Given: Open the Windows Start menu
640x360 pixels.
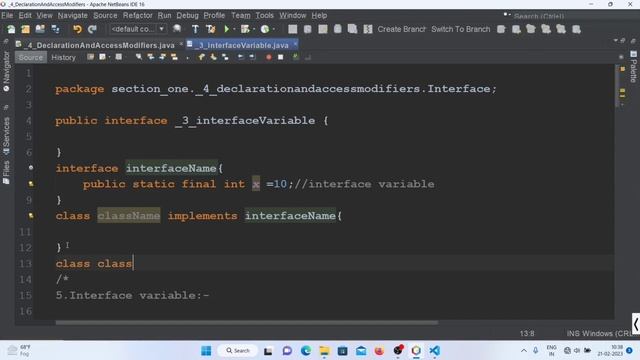Looking at the screenshot, I should (x=206, y=351).
